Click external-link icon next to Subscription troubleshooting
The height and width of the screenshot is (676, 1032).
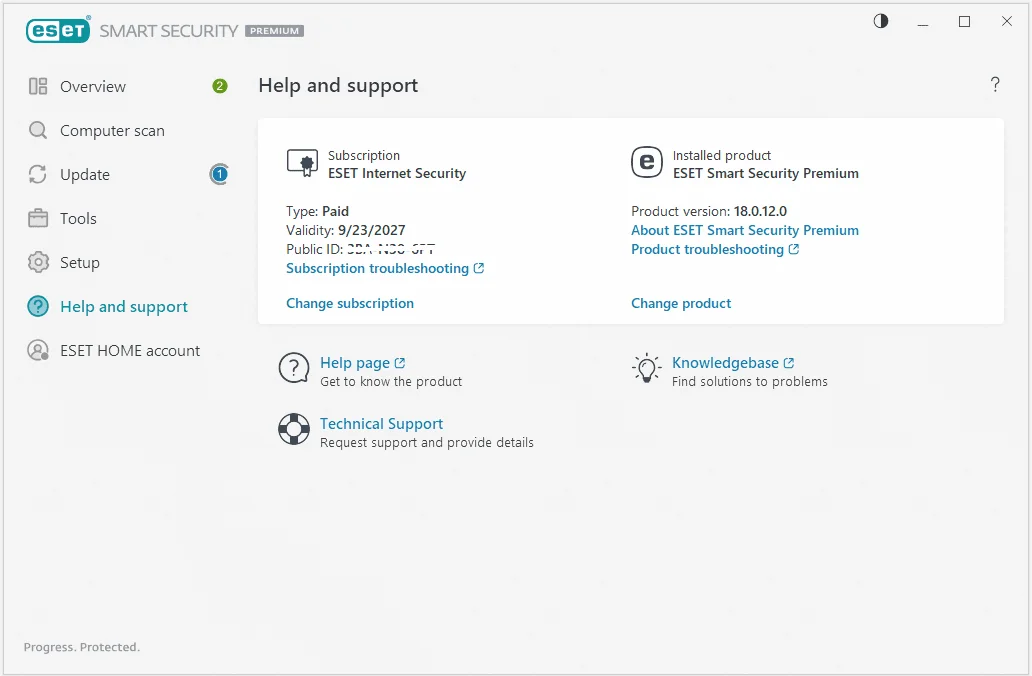pos(479,268)
